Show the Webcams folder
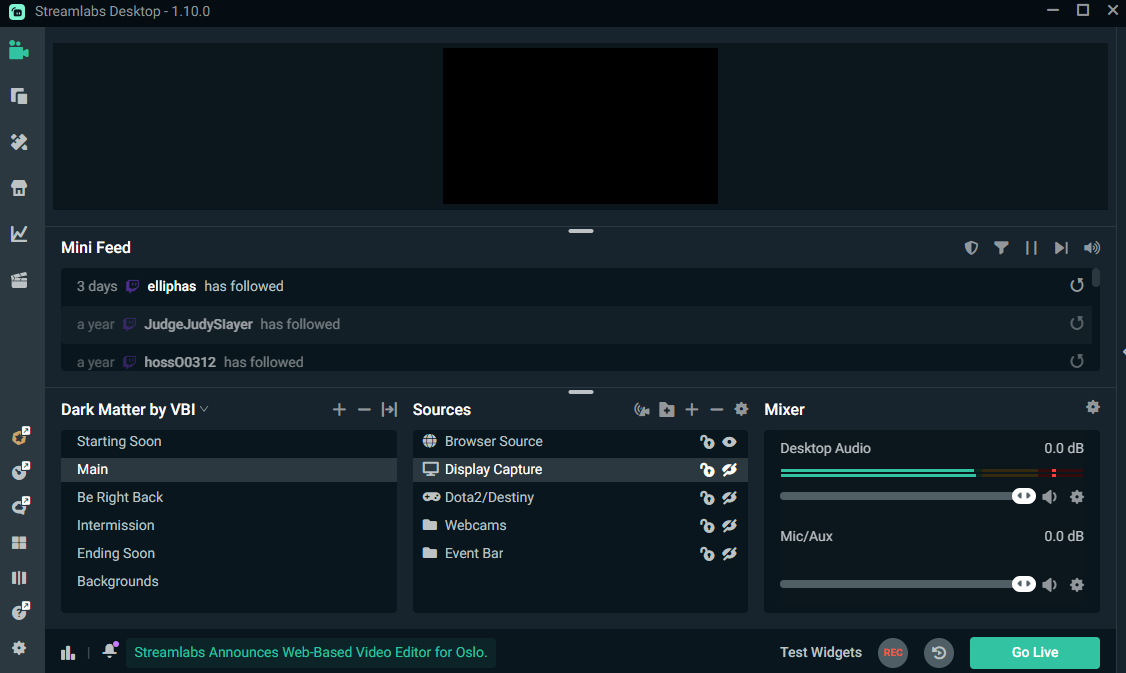This screenshot has width=1126, height=673. click(730, 526)
